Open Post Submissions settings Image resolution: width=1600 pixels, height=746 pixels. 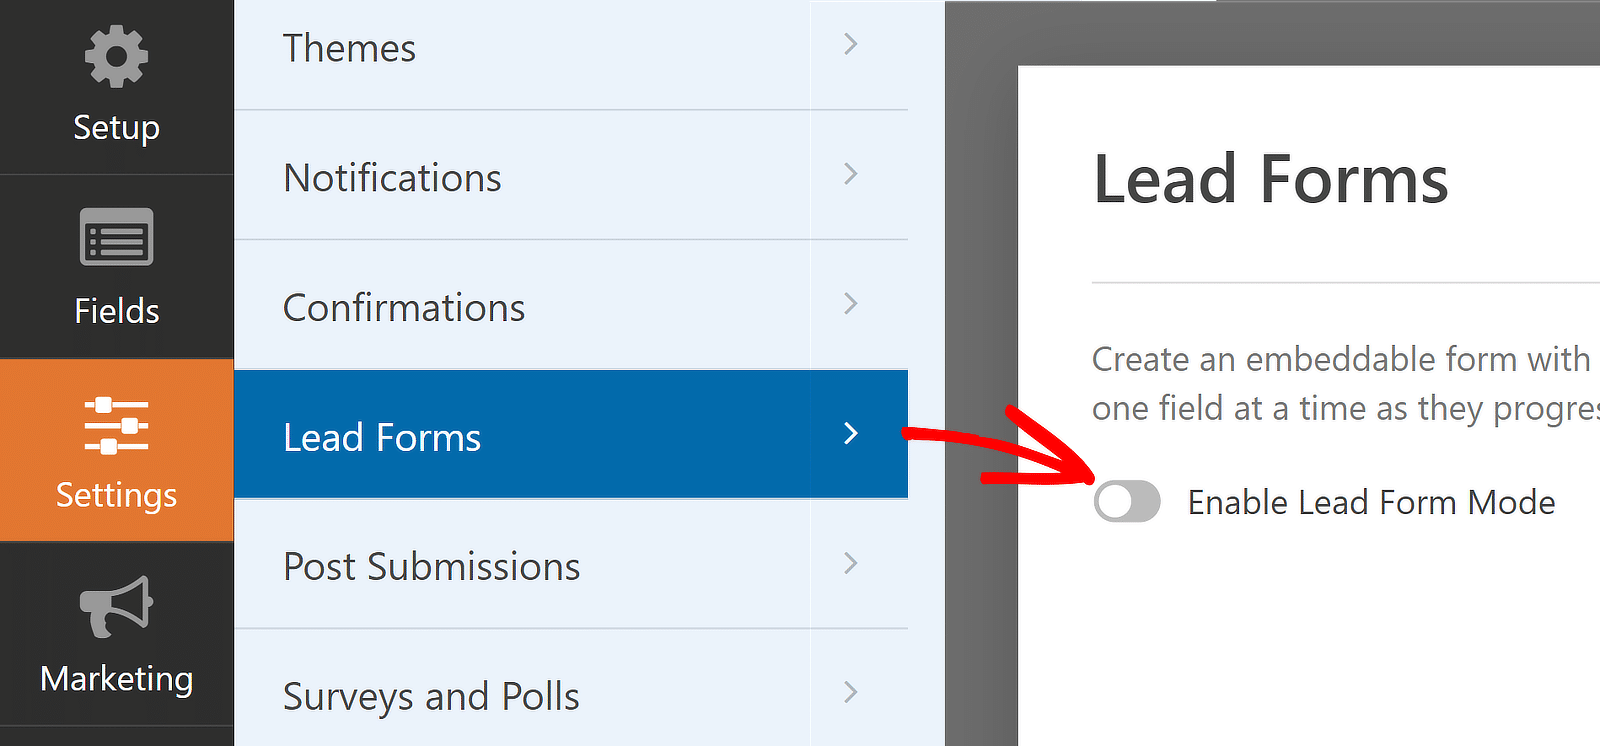[431, 567]
